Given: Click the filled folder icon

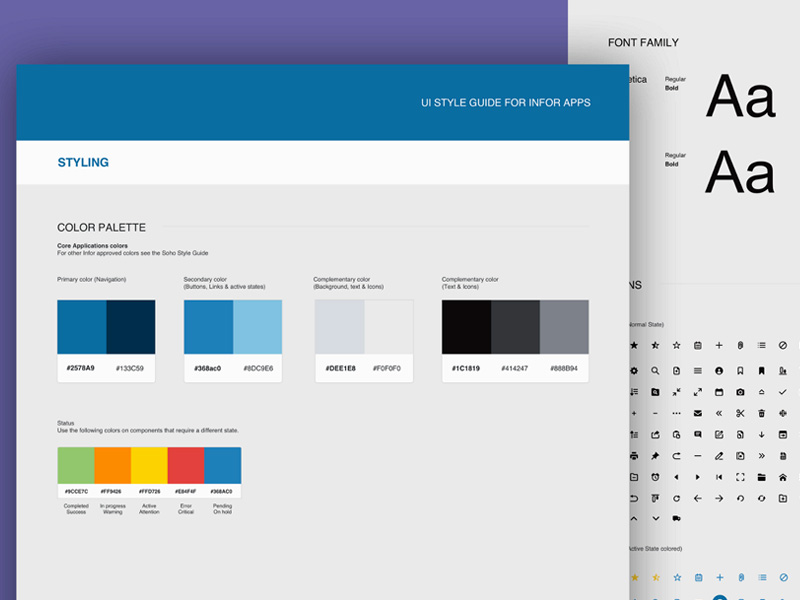Looking at the screenshot, I should pyautogui.click(x=761, y=478).
